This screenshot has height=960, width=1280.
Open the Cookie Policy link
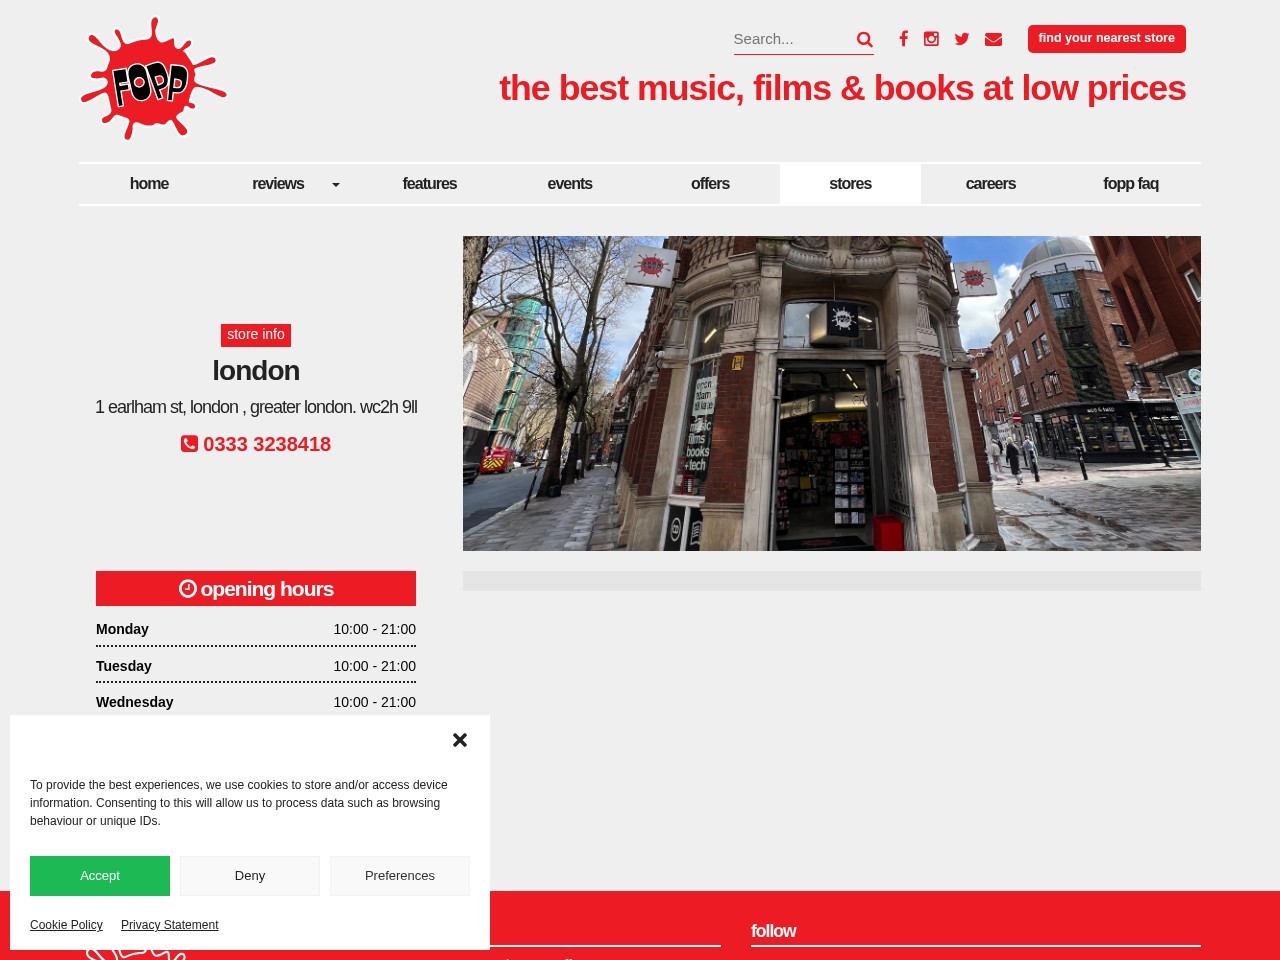pos(66,925)
